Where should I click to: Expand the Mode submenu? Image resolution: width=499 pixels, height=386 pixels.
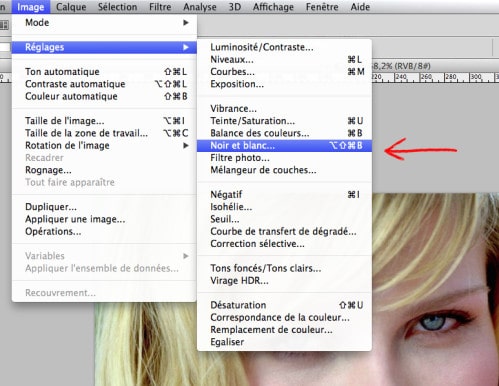(104, 23)
